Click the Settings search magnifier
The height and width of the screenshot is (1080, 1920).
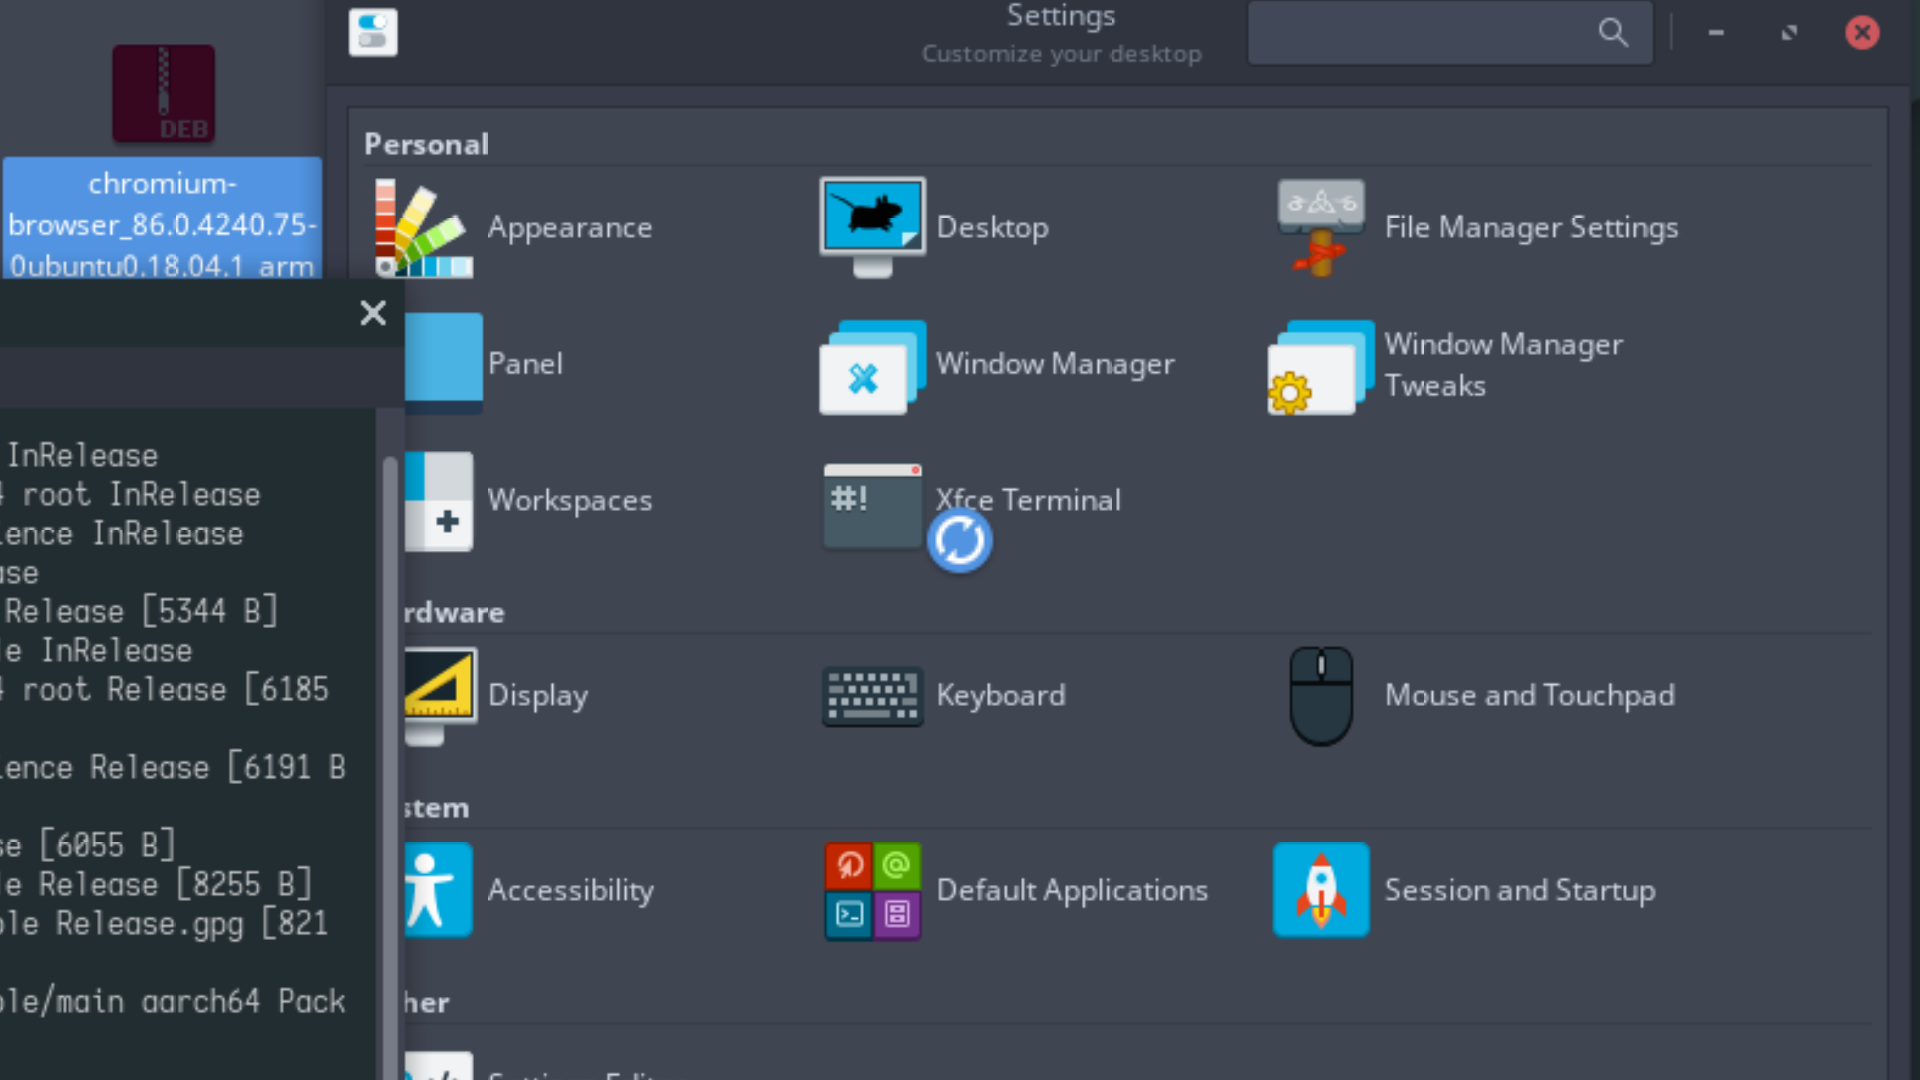tap(1613, 32)
